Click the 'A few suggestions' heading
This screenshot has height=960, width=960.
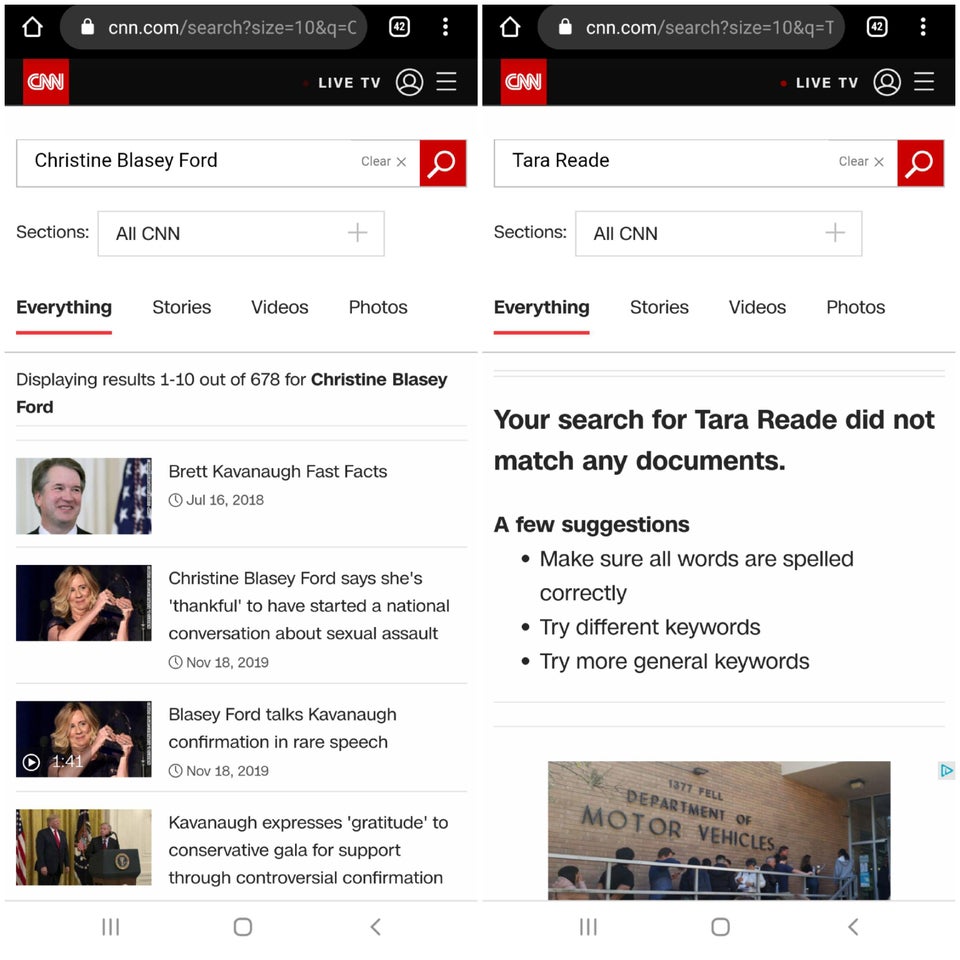pyautogui.click(x=591, y=525)
